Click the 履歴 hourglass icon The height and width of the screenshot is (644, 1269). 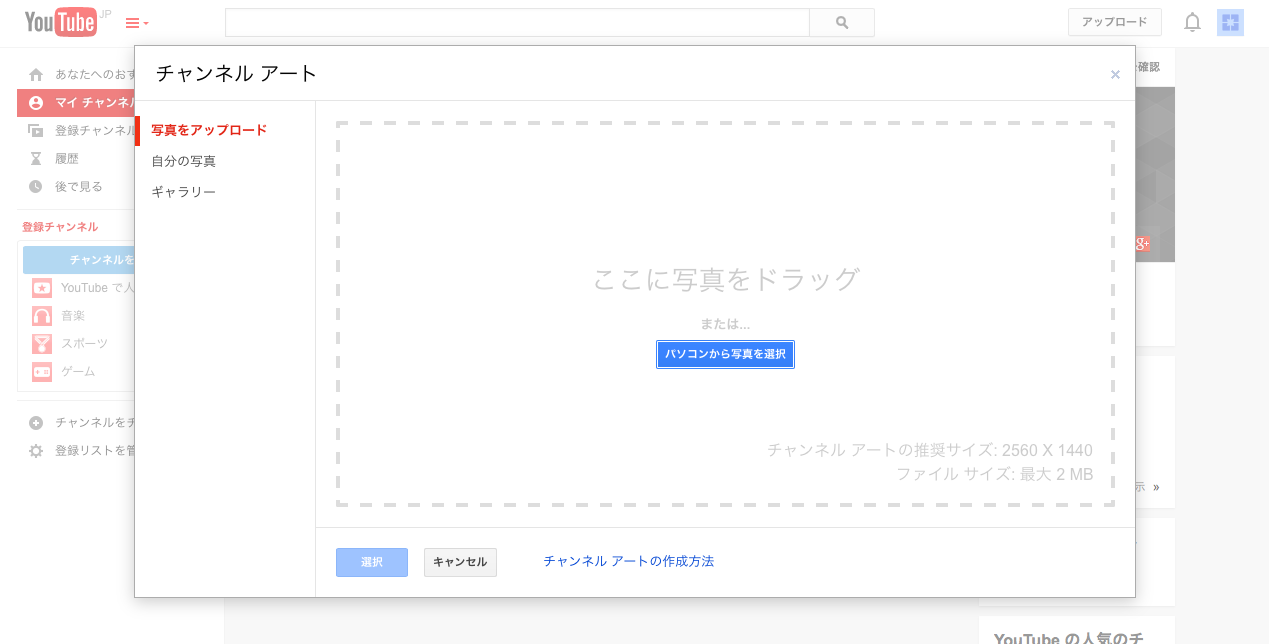click(x=36, y=158)
